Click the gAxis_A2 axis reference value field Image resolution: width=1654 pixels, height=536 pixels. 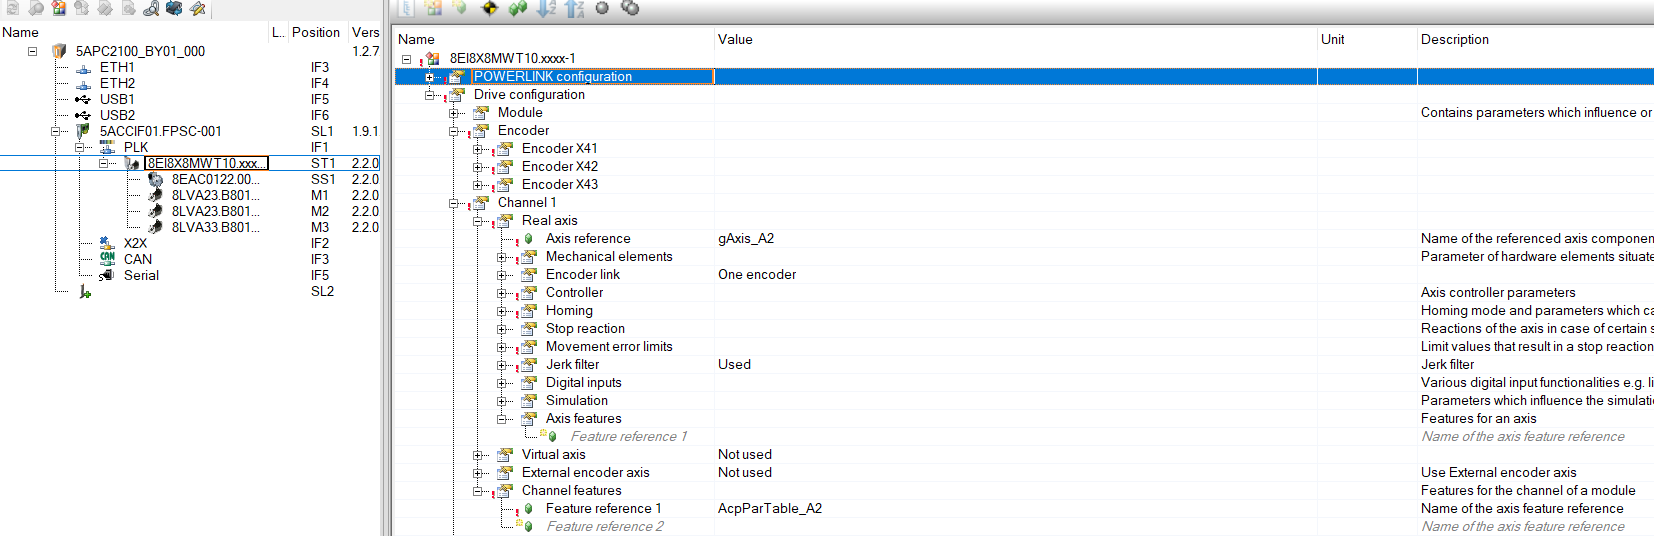click(x=746, y=239)
